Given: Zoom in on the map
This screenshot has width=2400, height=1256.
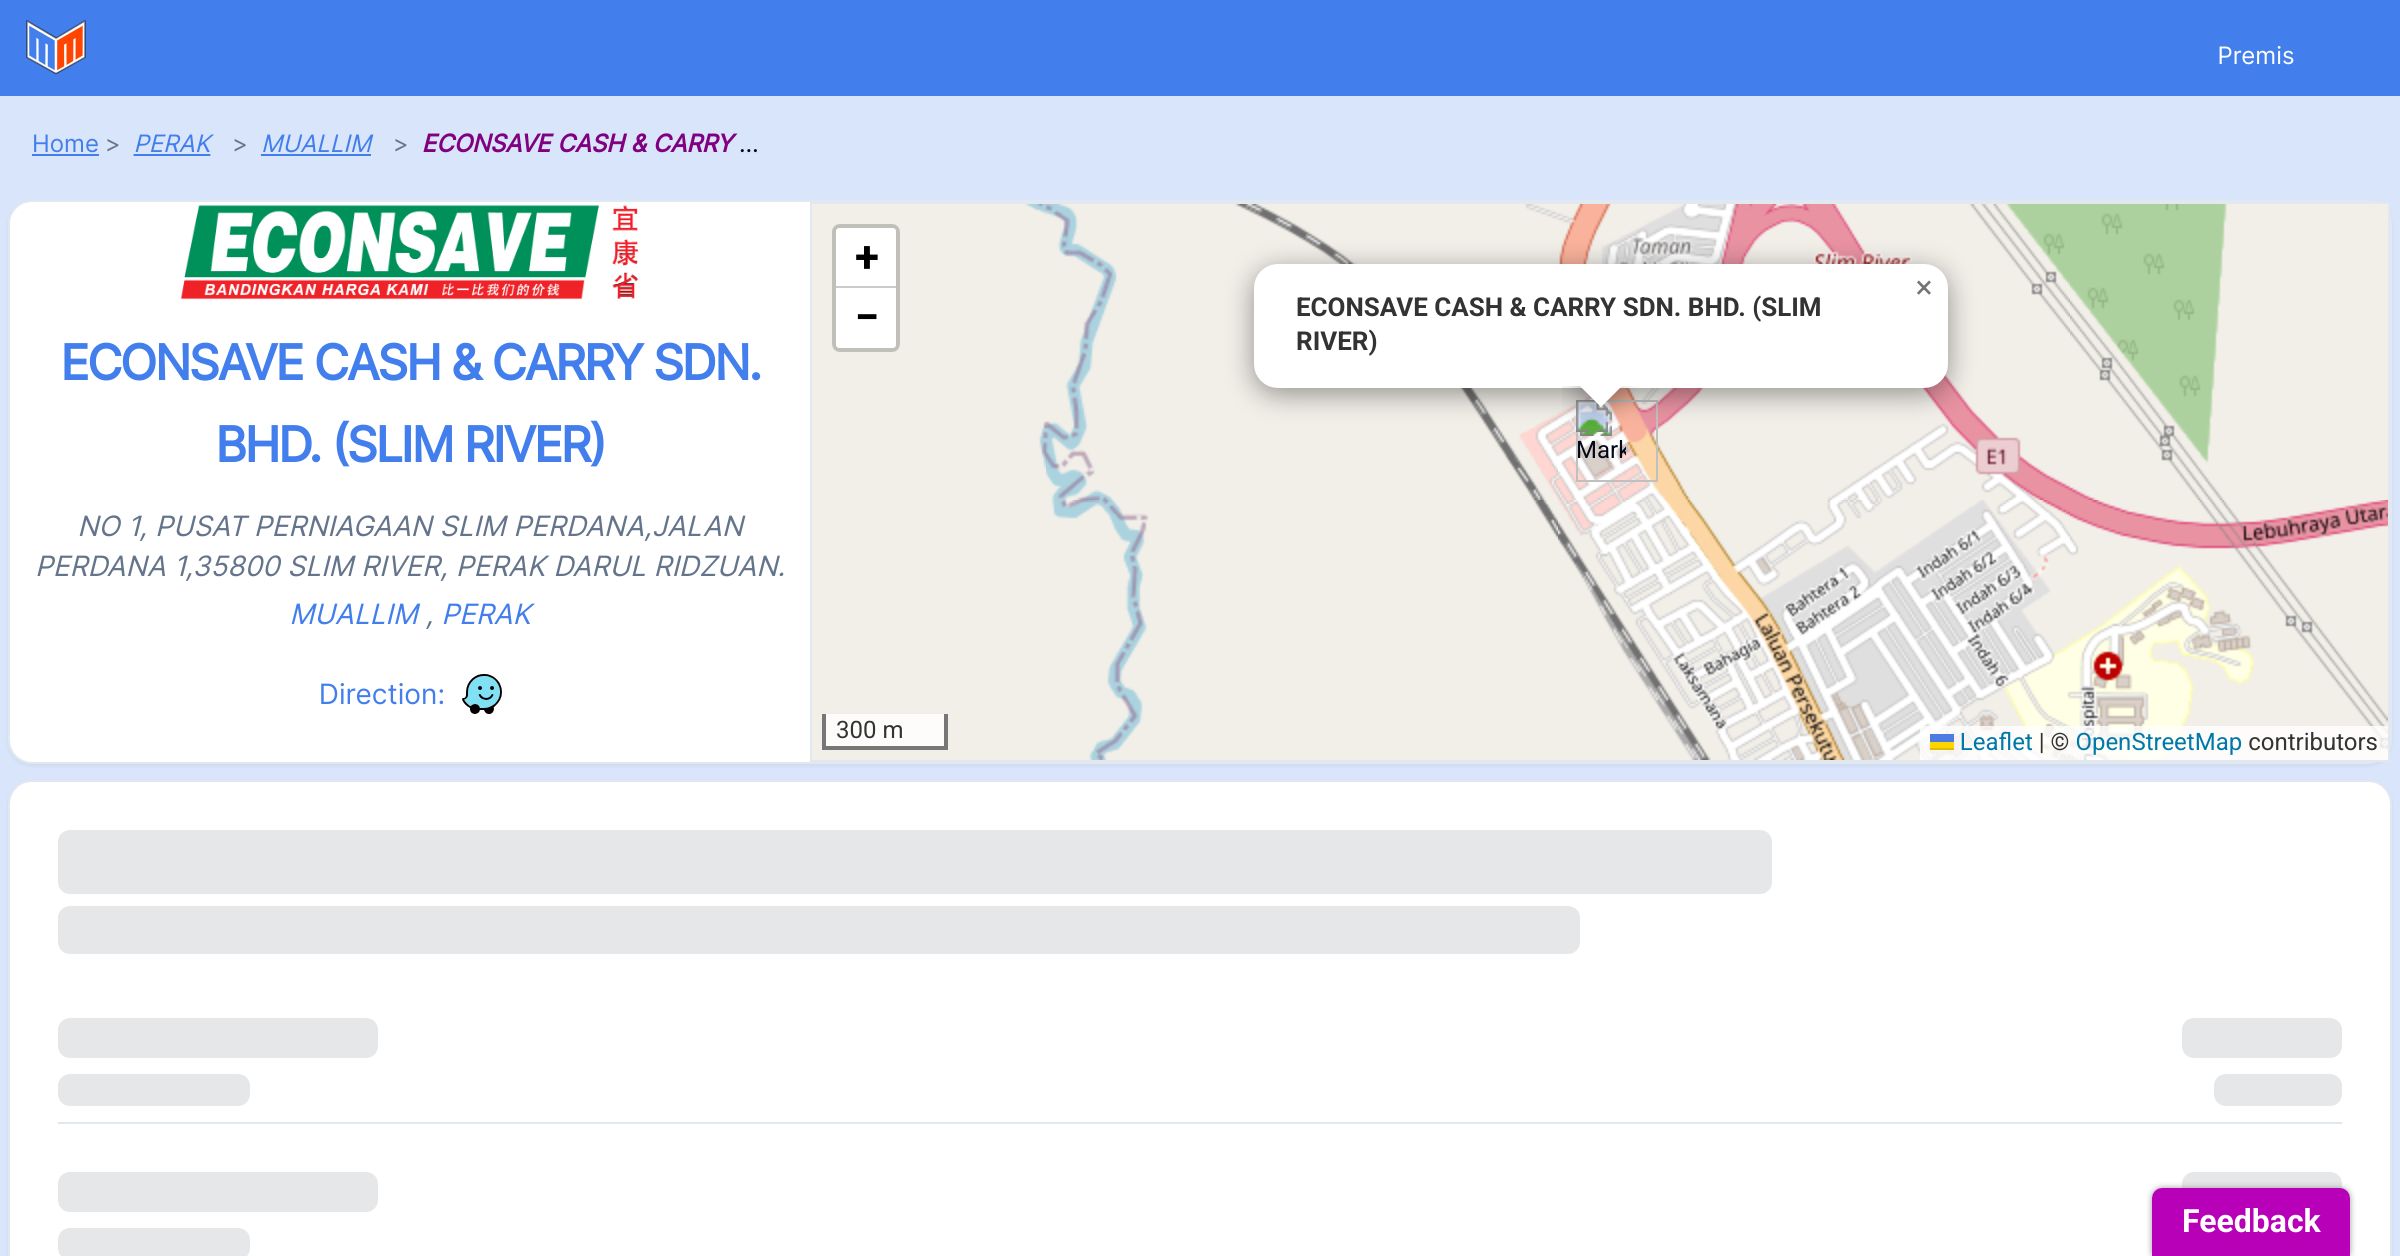Looking at the screenshot, I should [866, 258].
